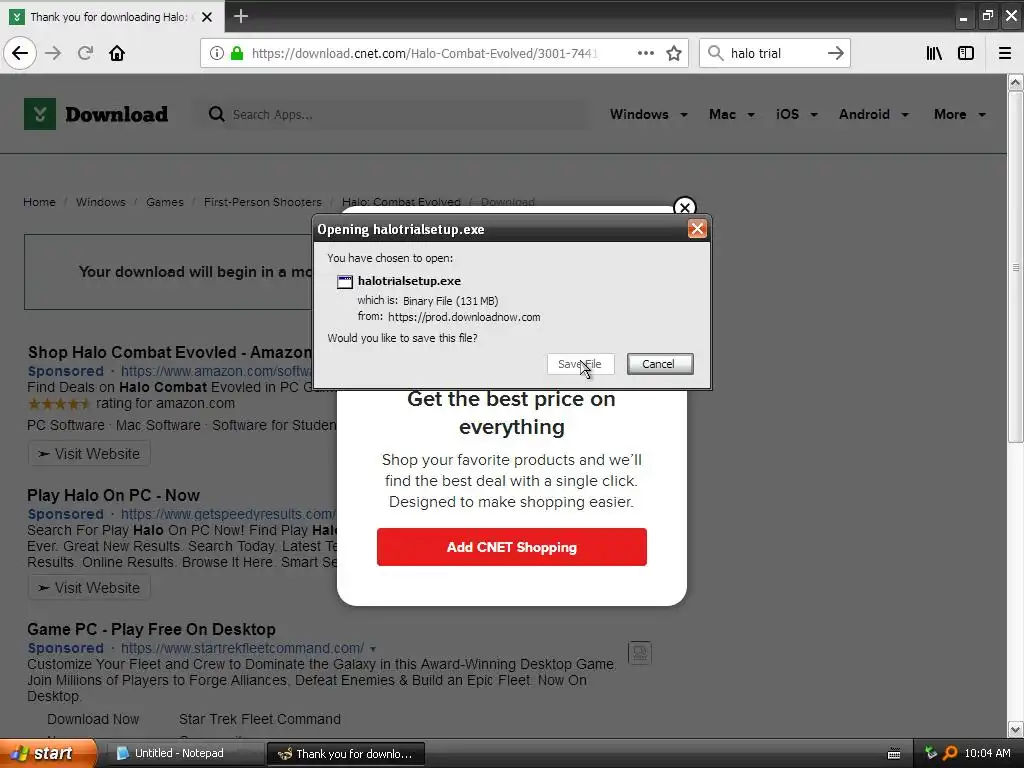Open the Firefox home page icon
This screenshot has width=1024, height=768.
pos(117,53)
